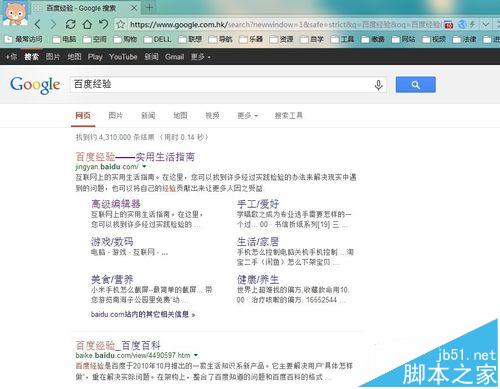Open Play in Google's black bar
Viewport: 500px width, 389px height.
click(x=95, y=57)
